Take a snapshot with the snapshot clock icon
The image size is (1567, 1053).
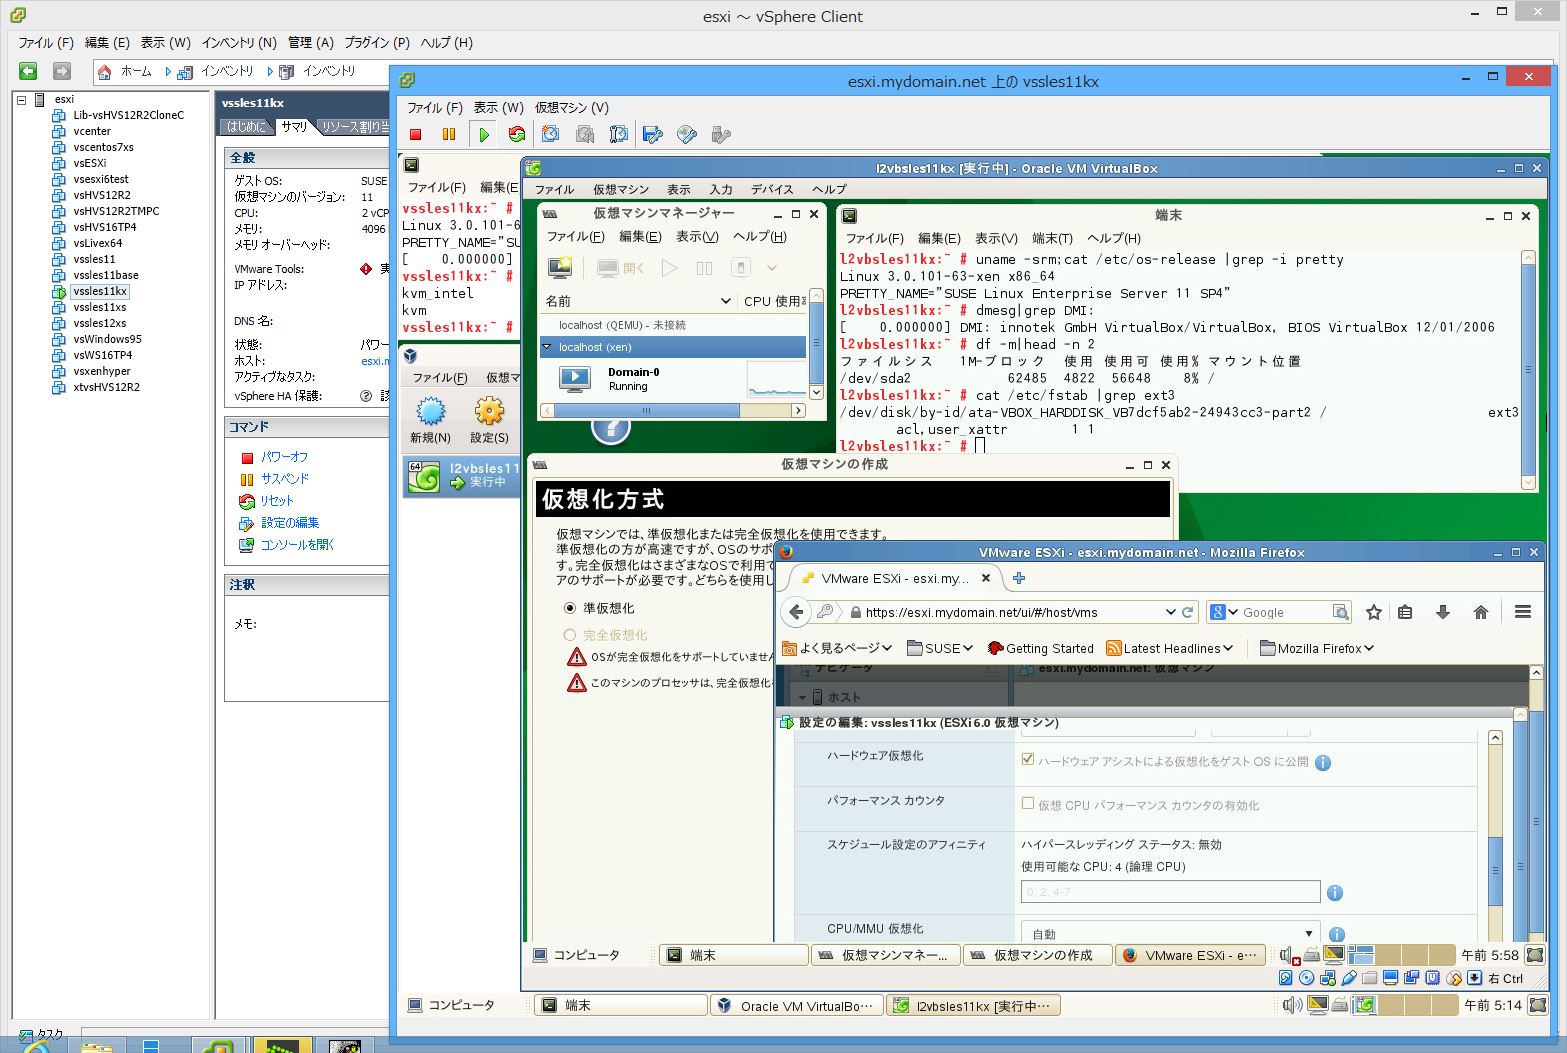pos(550,134)
